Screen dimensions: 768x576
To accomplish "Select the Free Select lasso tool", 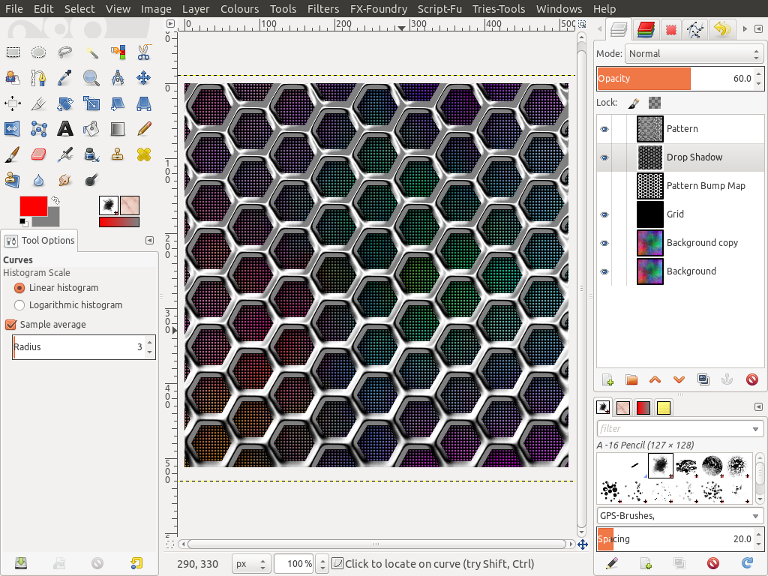I will 65,52.
